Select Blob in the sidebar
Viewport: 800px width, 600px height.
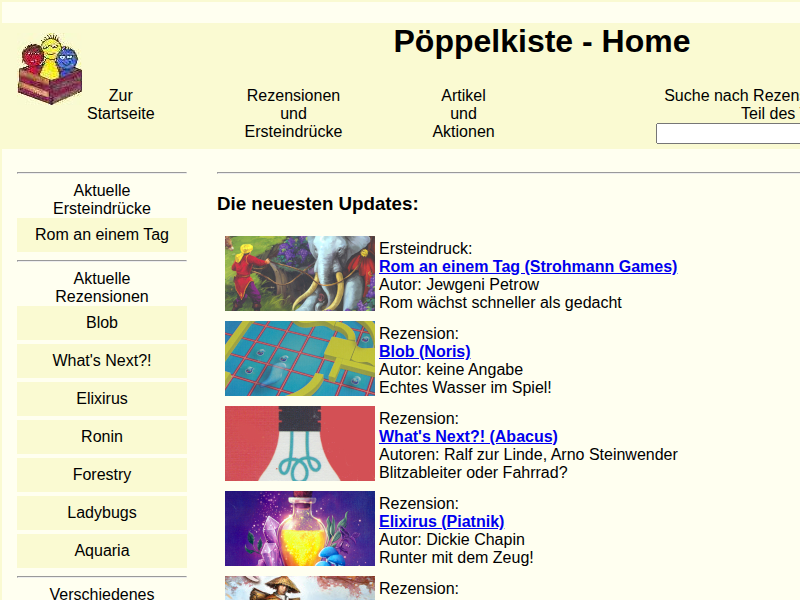[102, 323]
